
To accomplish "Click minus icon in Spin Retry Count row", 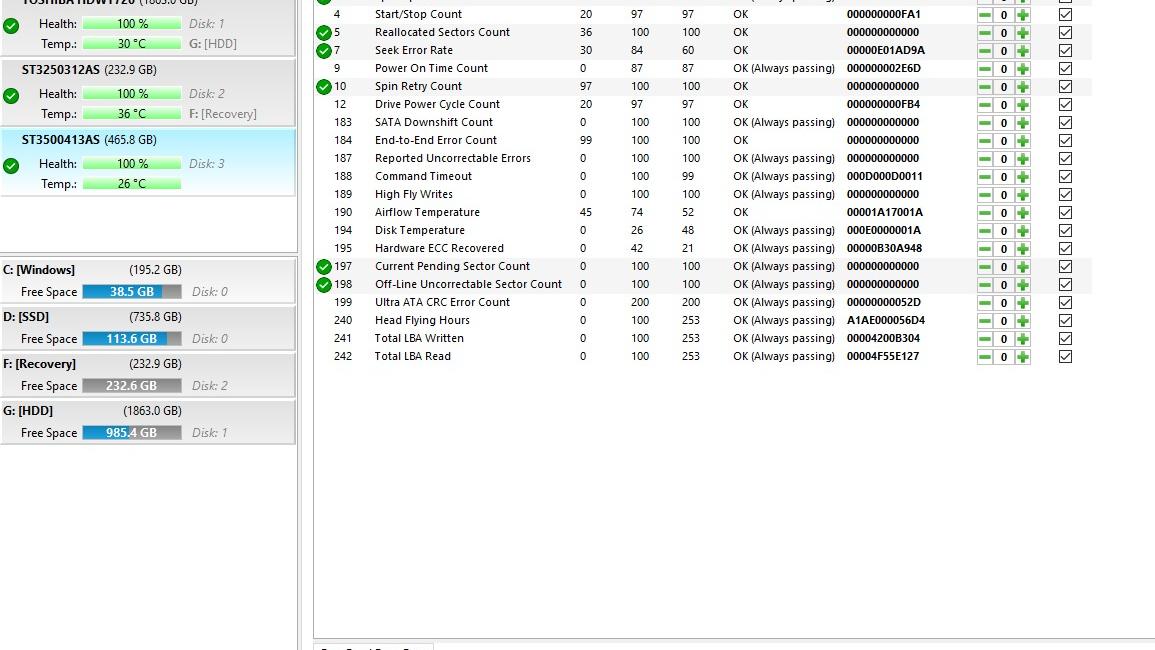I will (985, 87).
